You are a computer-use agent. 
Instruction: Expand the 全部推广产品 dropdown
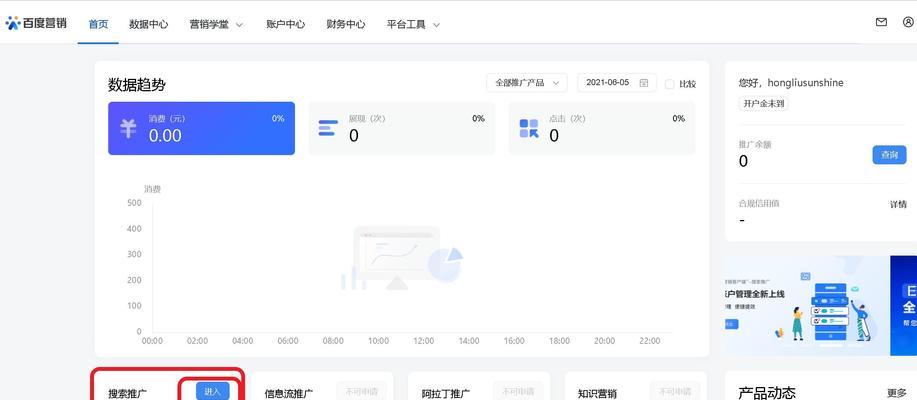[x=527, y=82]
